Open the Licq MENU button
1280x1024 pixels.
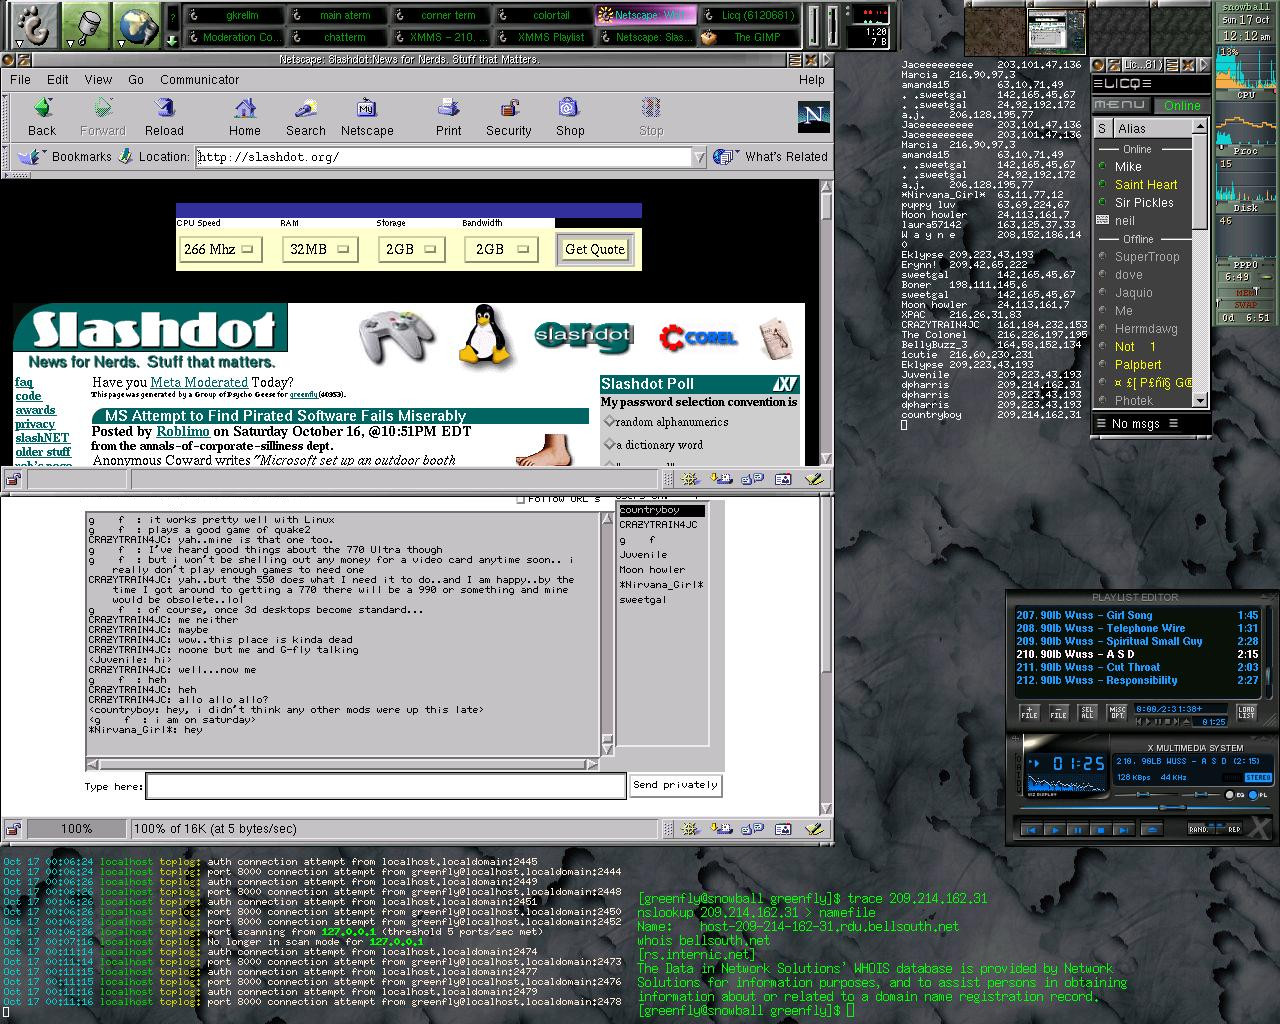[1121, 105]
